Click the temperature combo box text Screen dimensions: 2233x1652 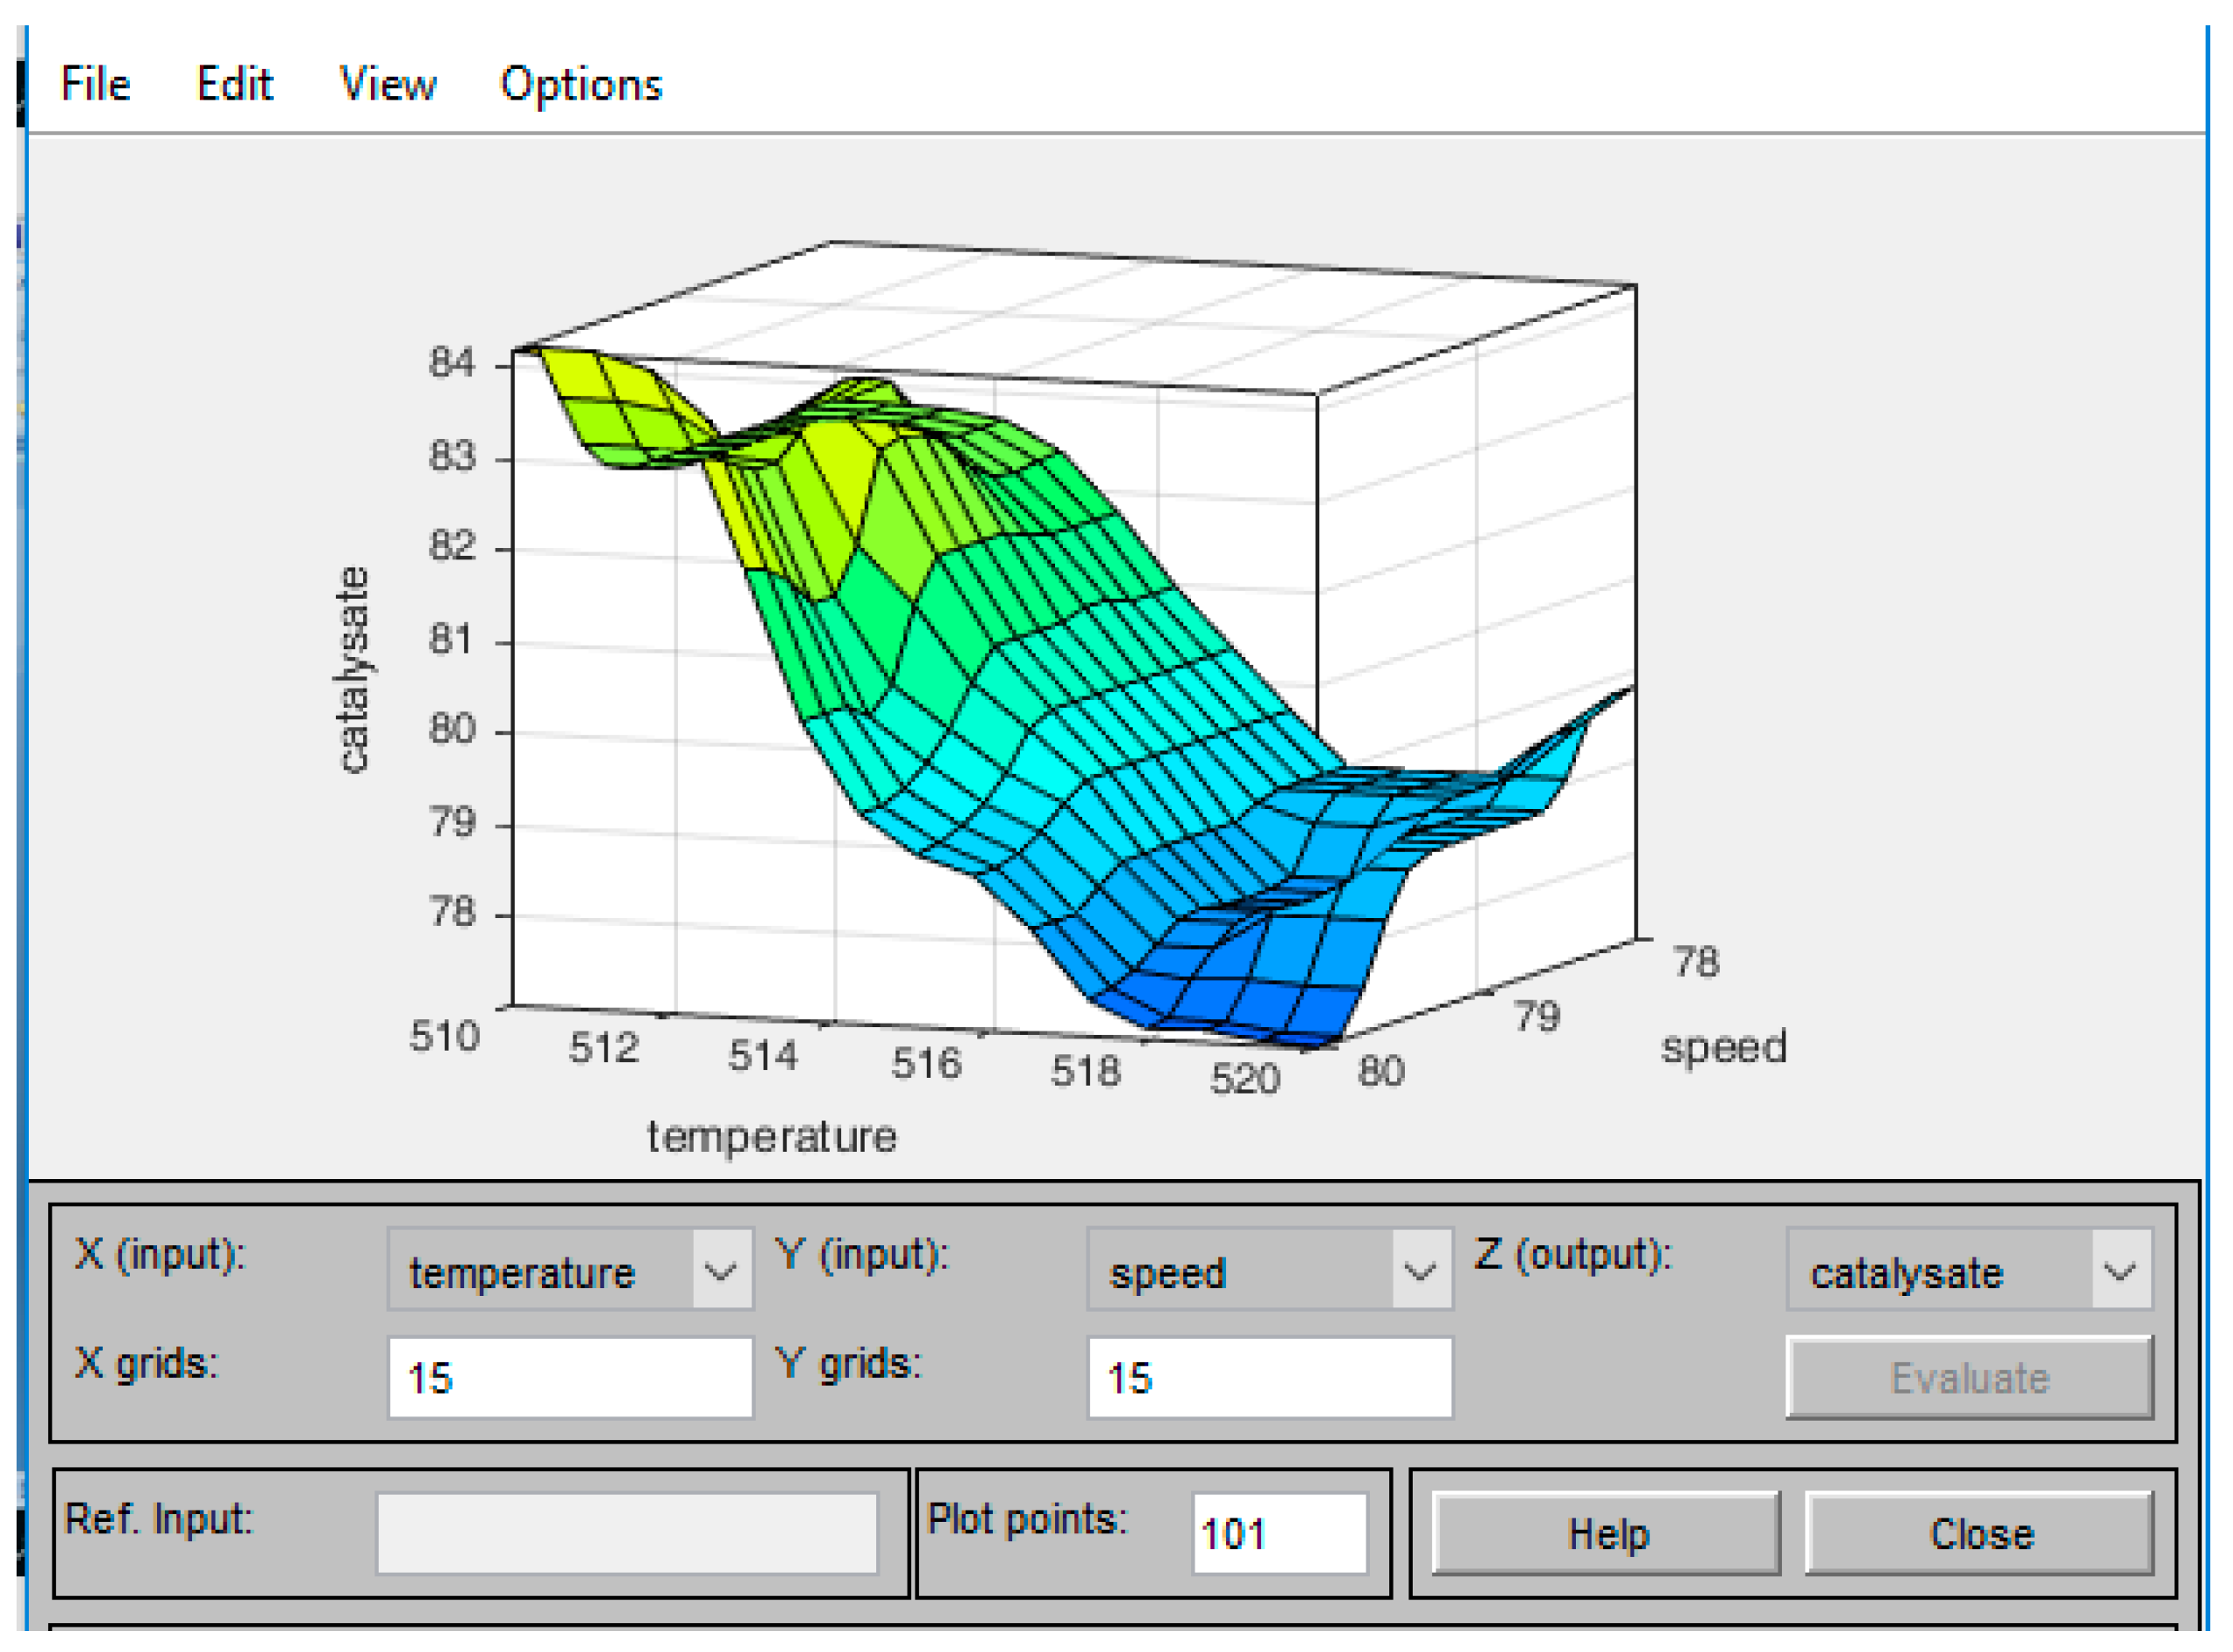523,1273
